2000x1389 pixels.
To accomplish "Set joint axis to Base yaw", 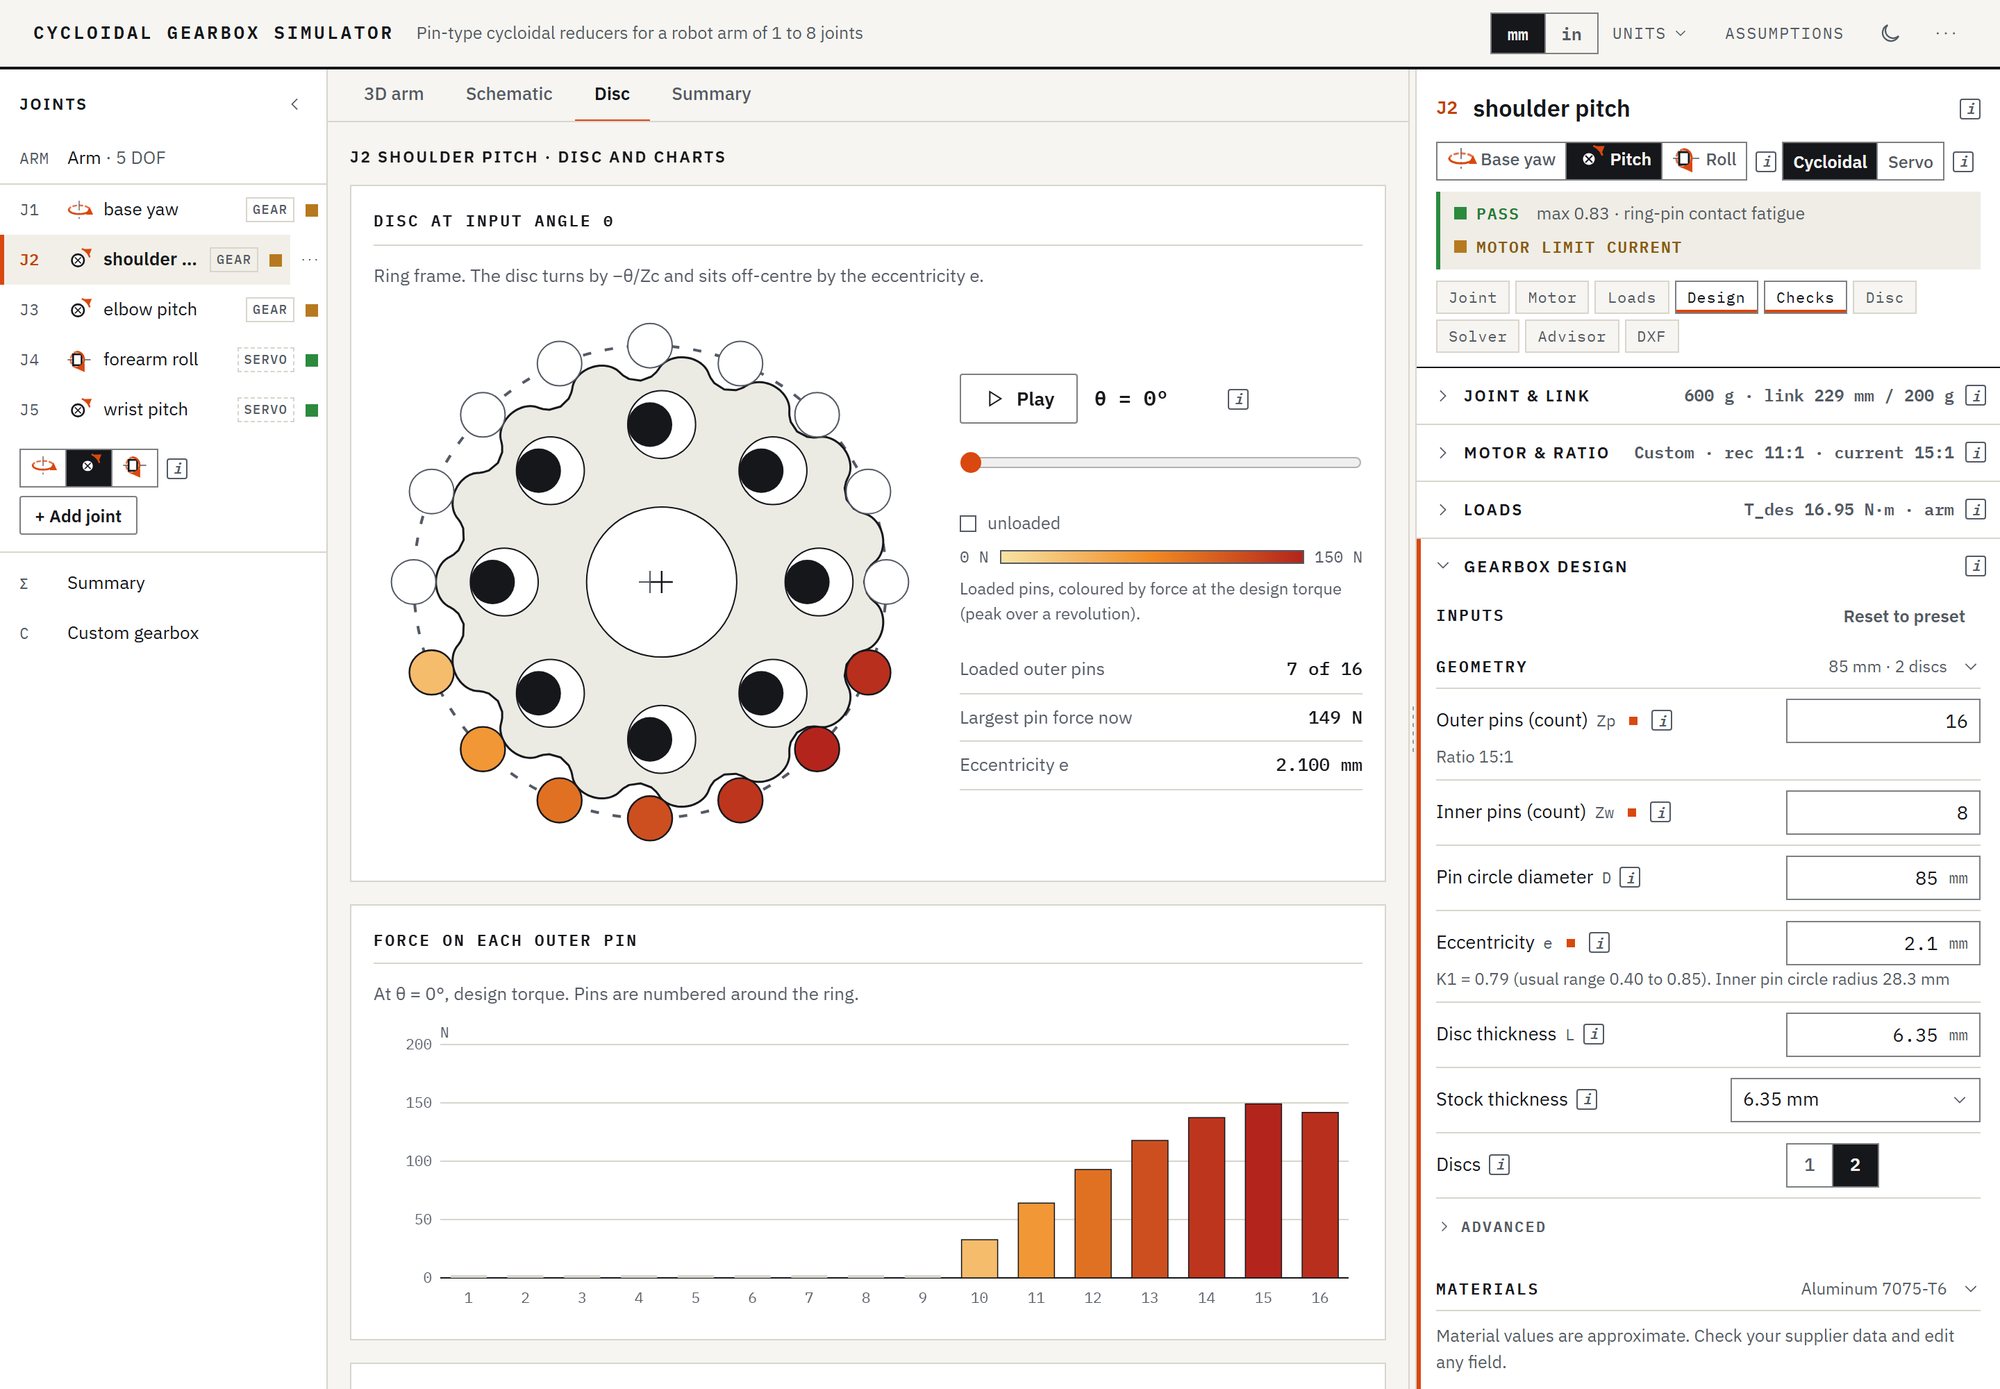I will (x=1502, y=160).
